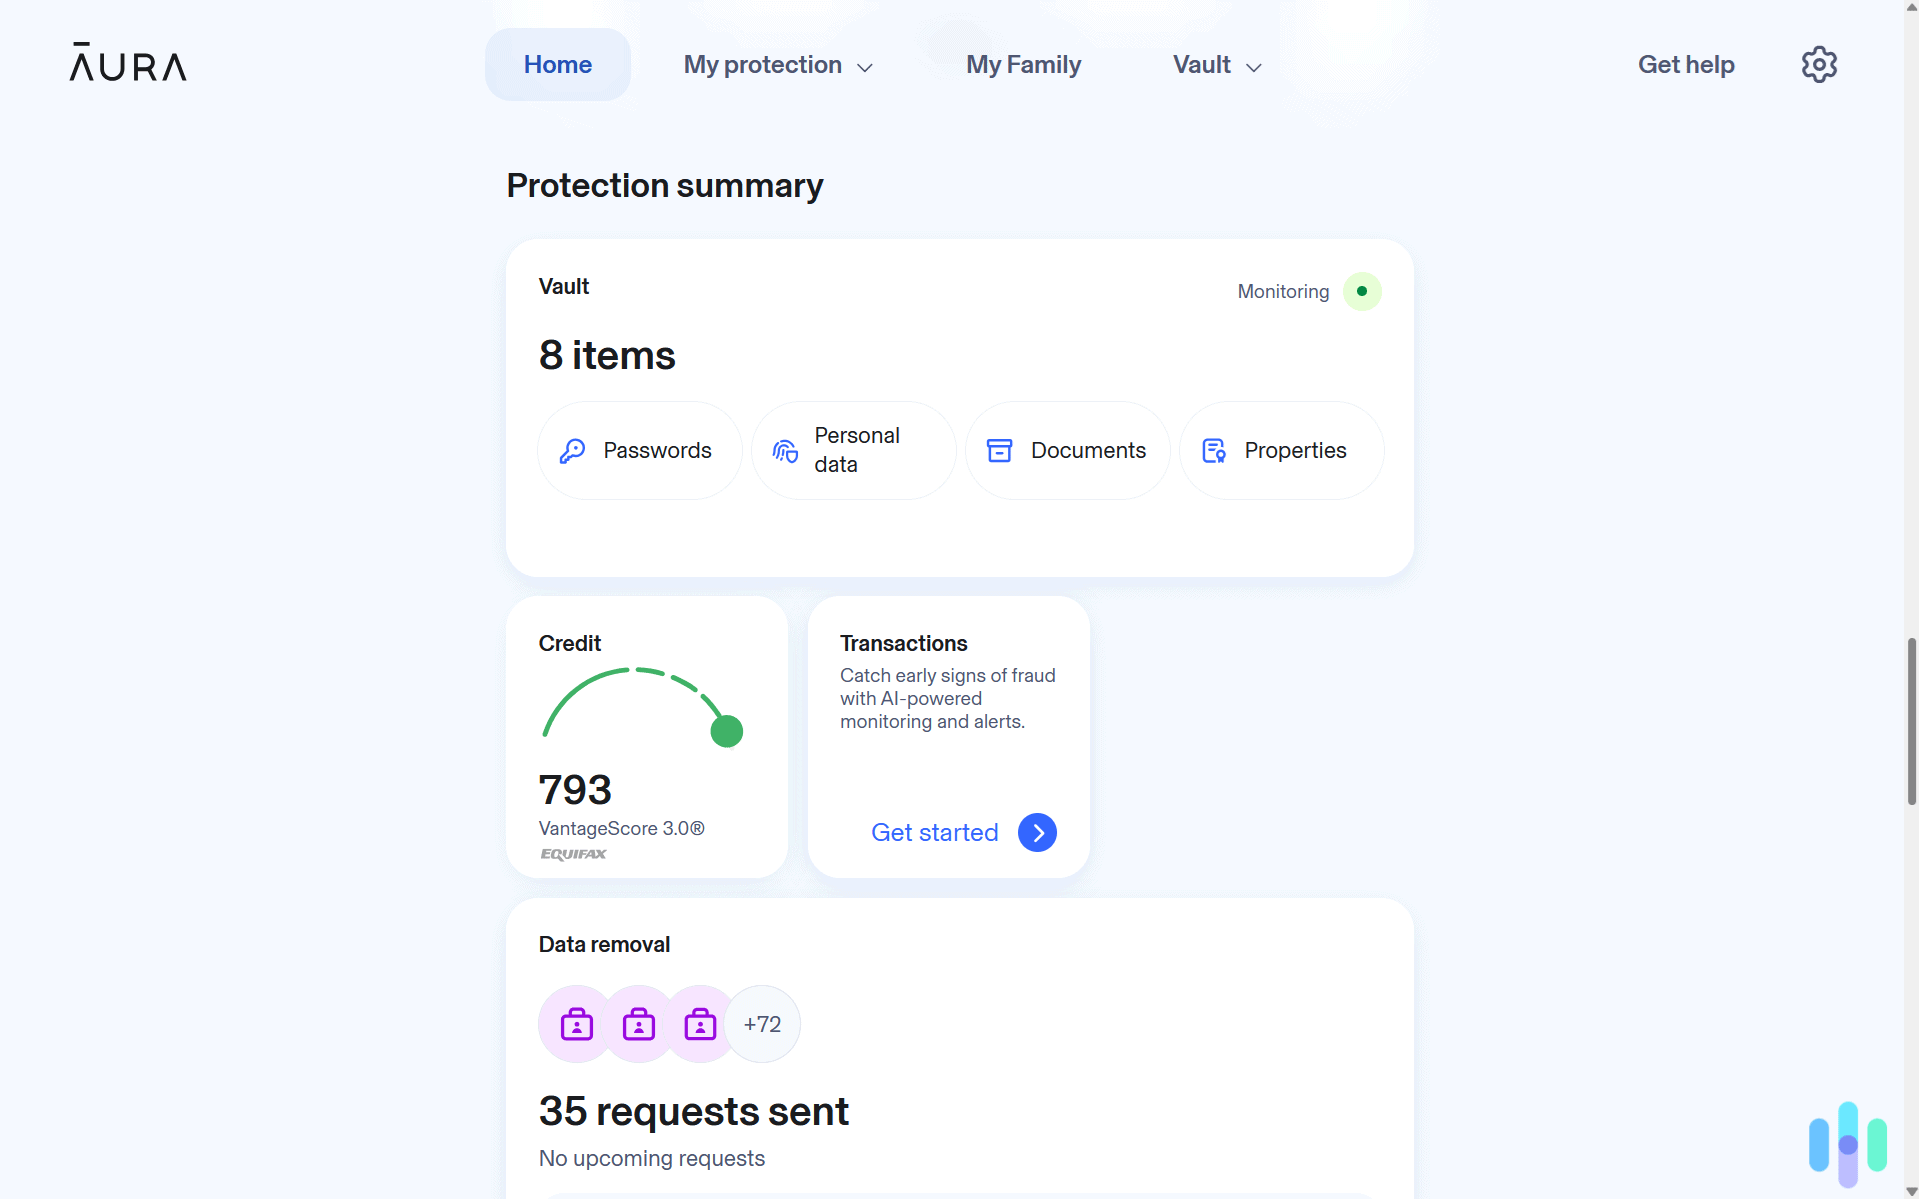Open Personal data in the Vault
Viewport: 1919px width, 1199px height.
tap(853, 450)
